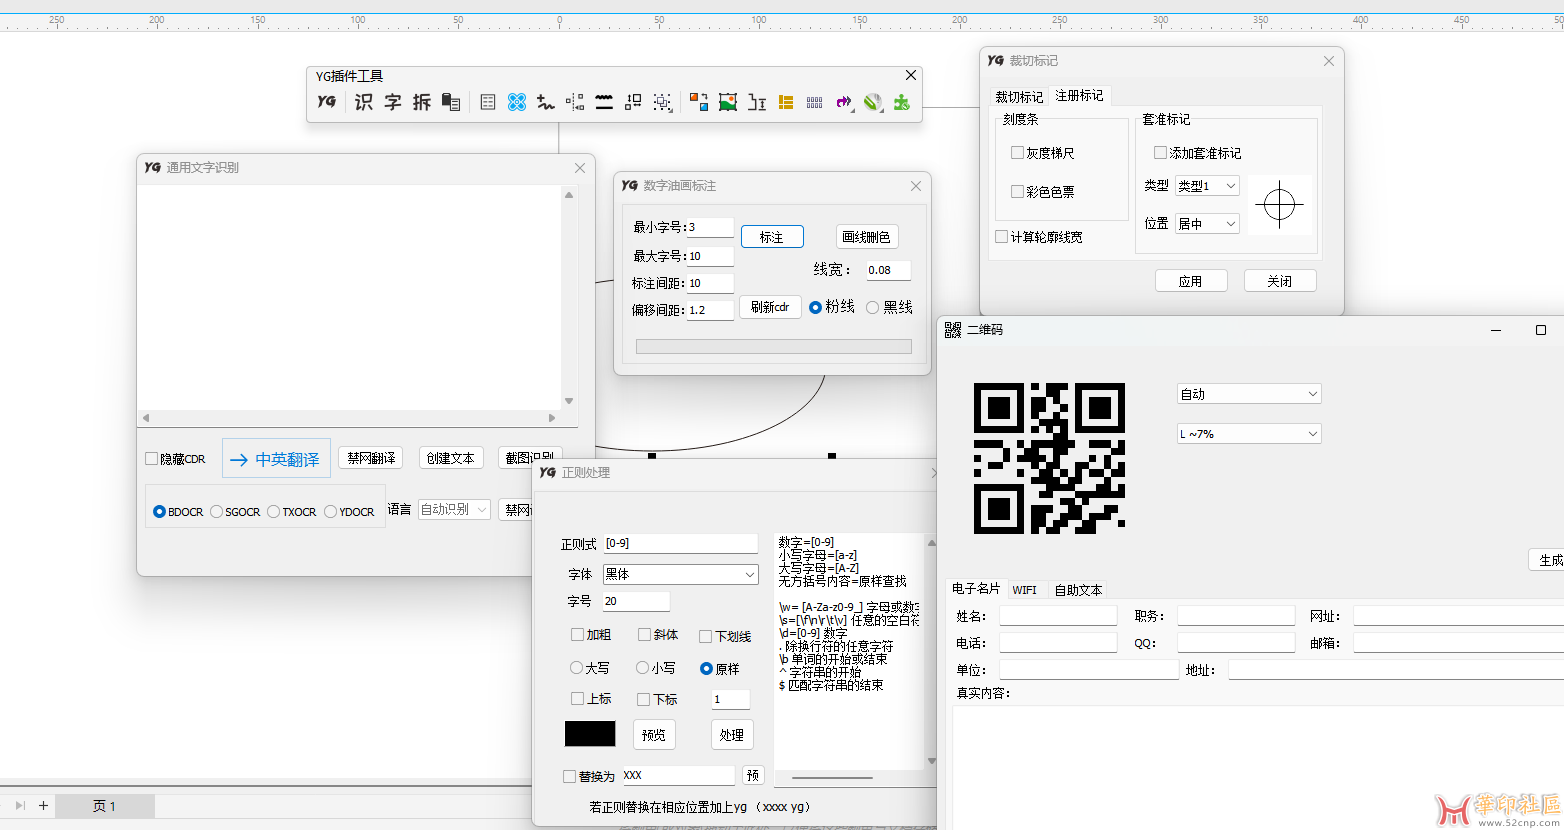Click the progress bar in 数字油画标注

click(774, 346)
